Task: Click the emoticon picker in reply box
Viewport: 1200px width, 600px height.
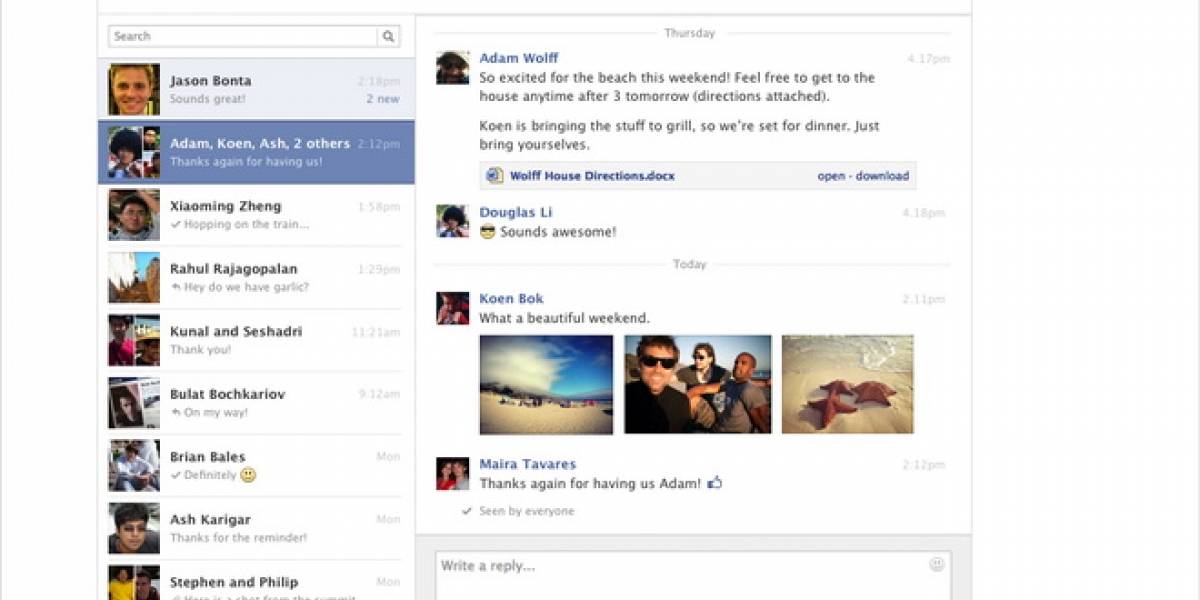Action: tap(937, 564)
